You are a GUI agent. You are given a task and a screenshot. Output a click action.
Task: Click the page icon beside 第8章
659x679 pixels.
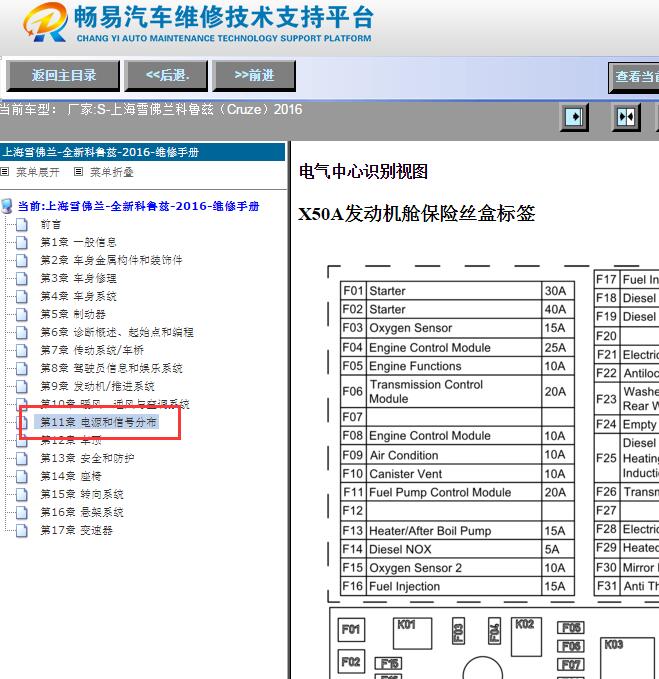(x=22, y=368)
